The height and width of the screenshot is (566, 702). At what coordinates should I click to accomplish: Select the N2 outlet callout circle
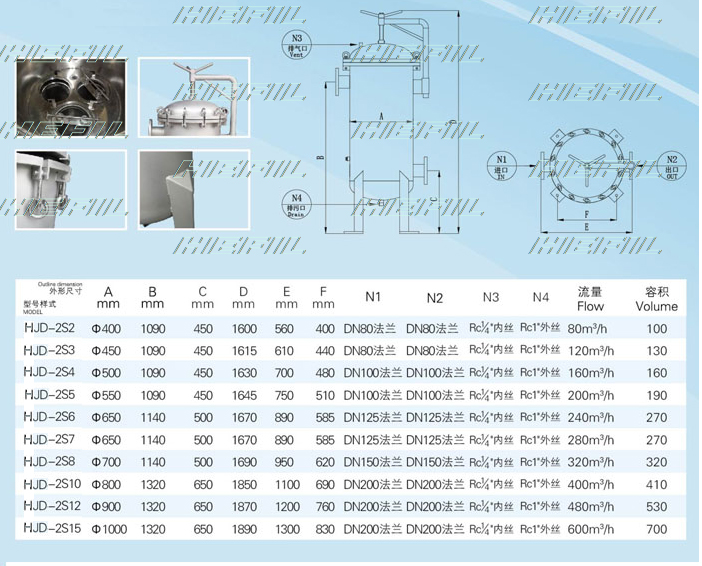672,164
